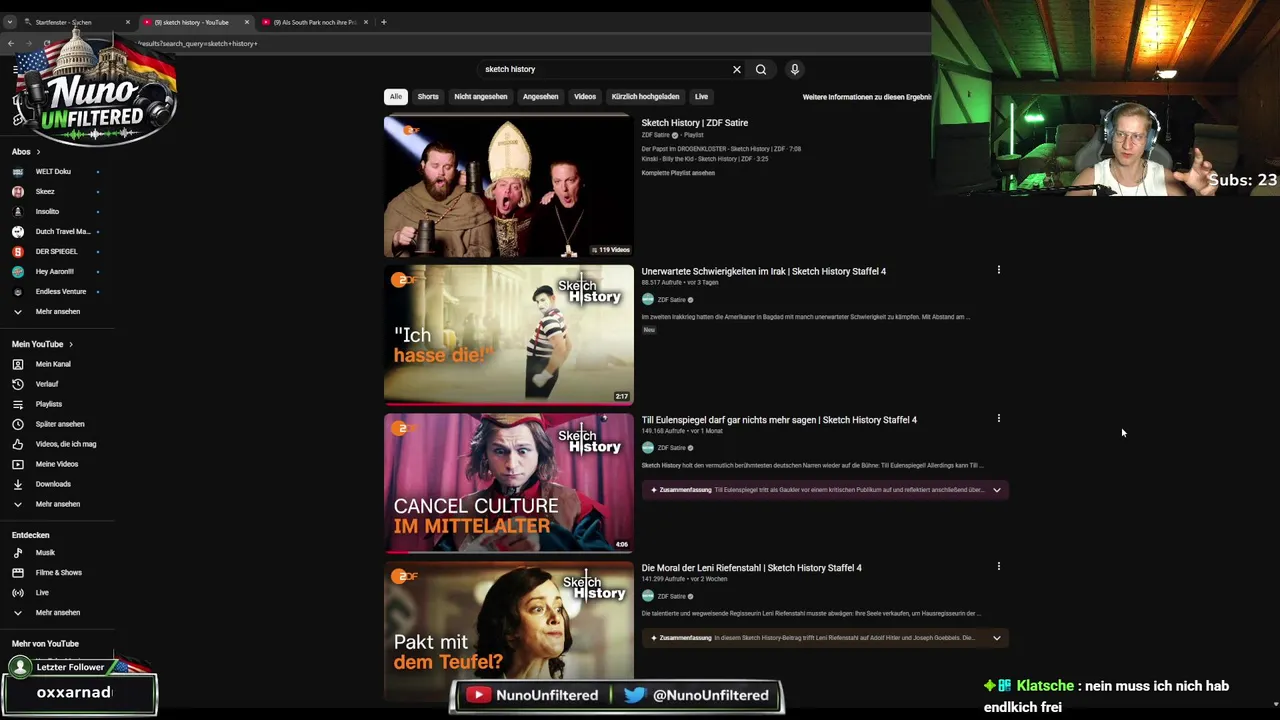Open 'Videos, die ich mag' thumbs-up icon

click(x=17, y=444)
